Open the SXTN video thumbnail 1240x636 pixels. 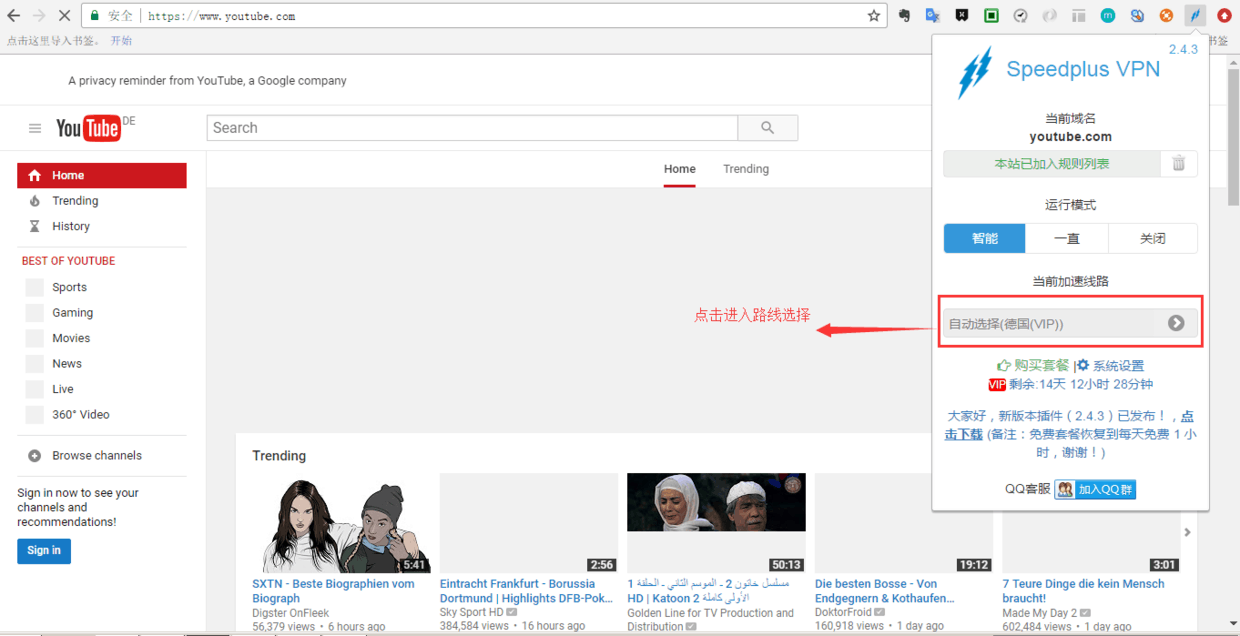pyautogui.click(x=340, y=523)
